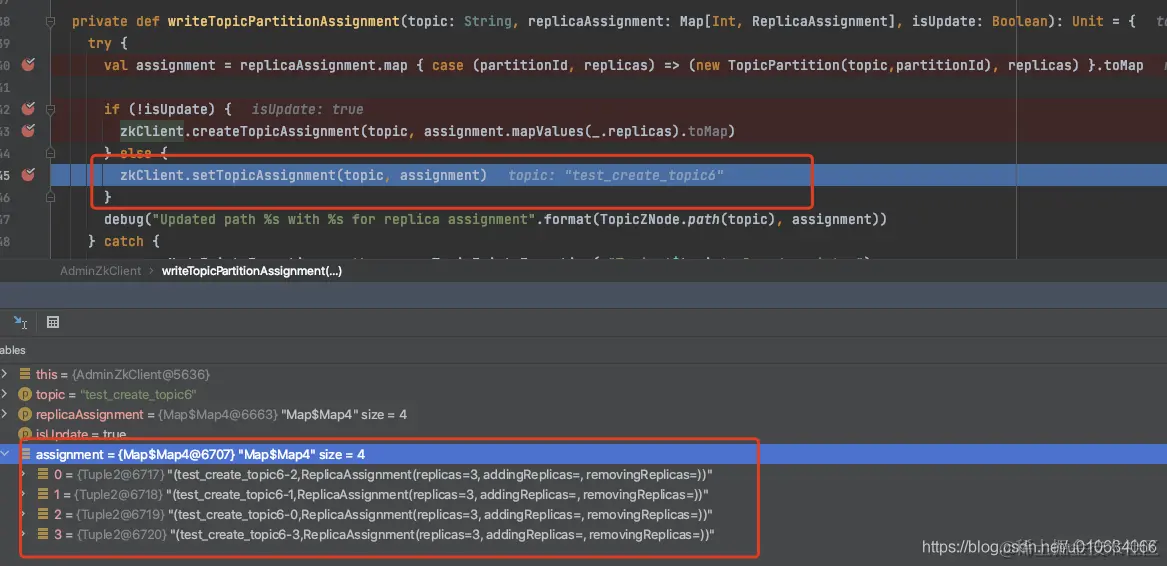
Task: Select the AdminZkClient breadcrumb
Action: pos(100,271)
